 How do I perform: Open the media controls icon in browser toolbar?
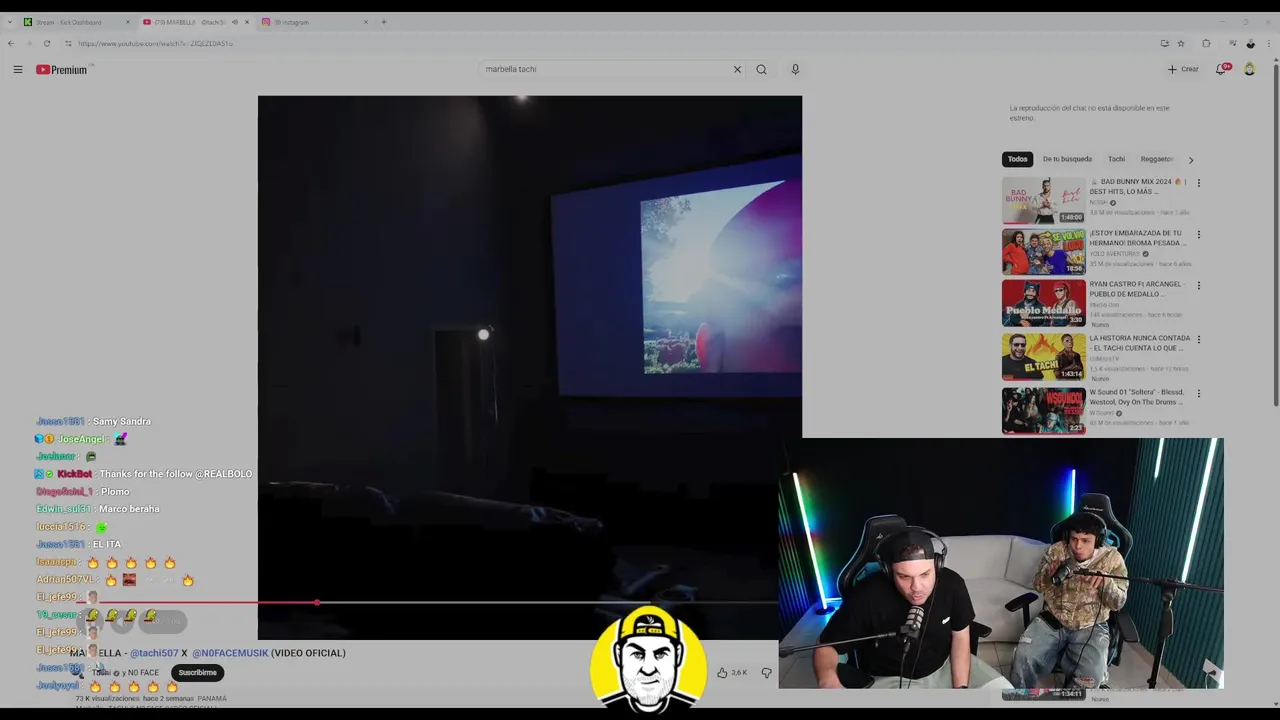click(x=1232, y=43)
